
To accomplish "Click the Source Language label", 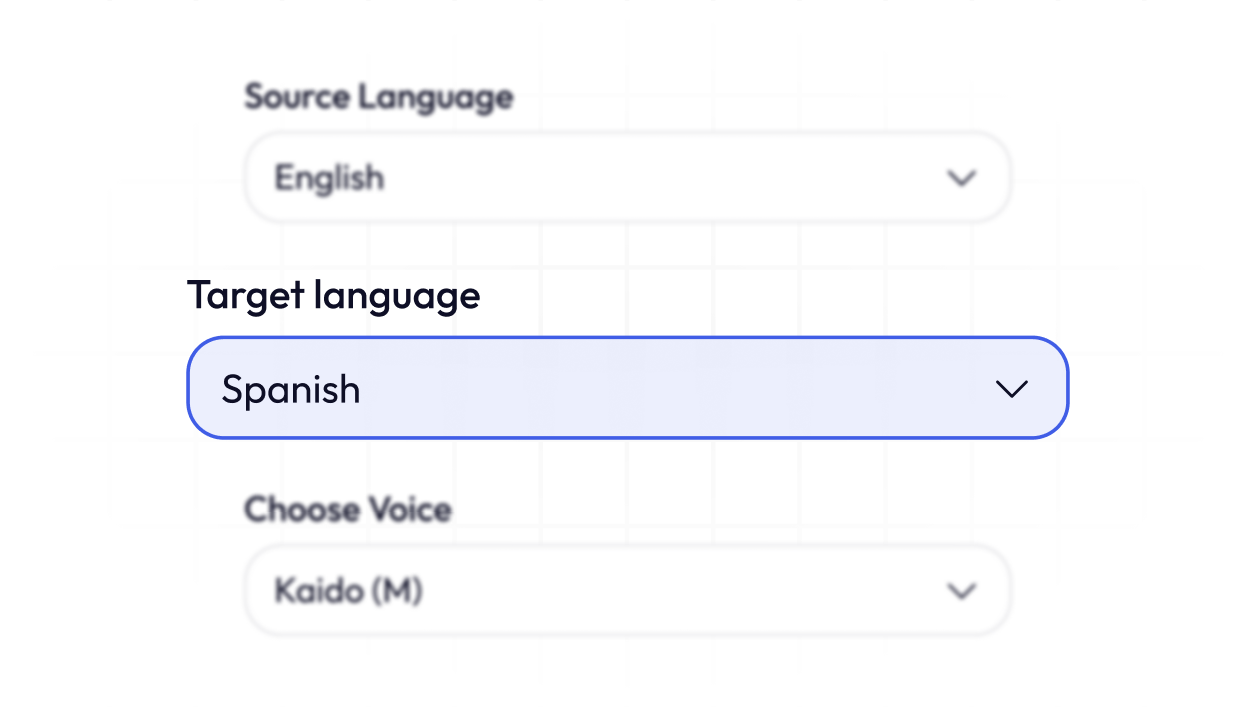I will 378,97.
